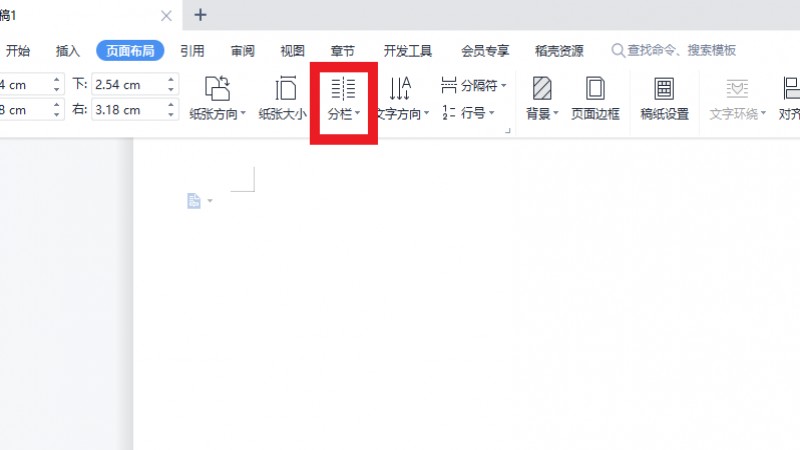This screenshot has width=800, height=450.
Task: Decrease the 右 right margin value
Action: [171, 114]
